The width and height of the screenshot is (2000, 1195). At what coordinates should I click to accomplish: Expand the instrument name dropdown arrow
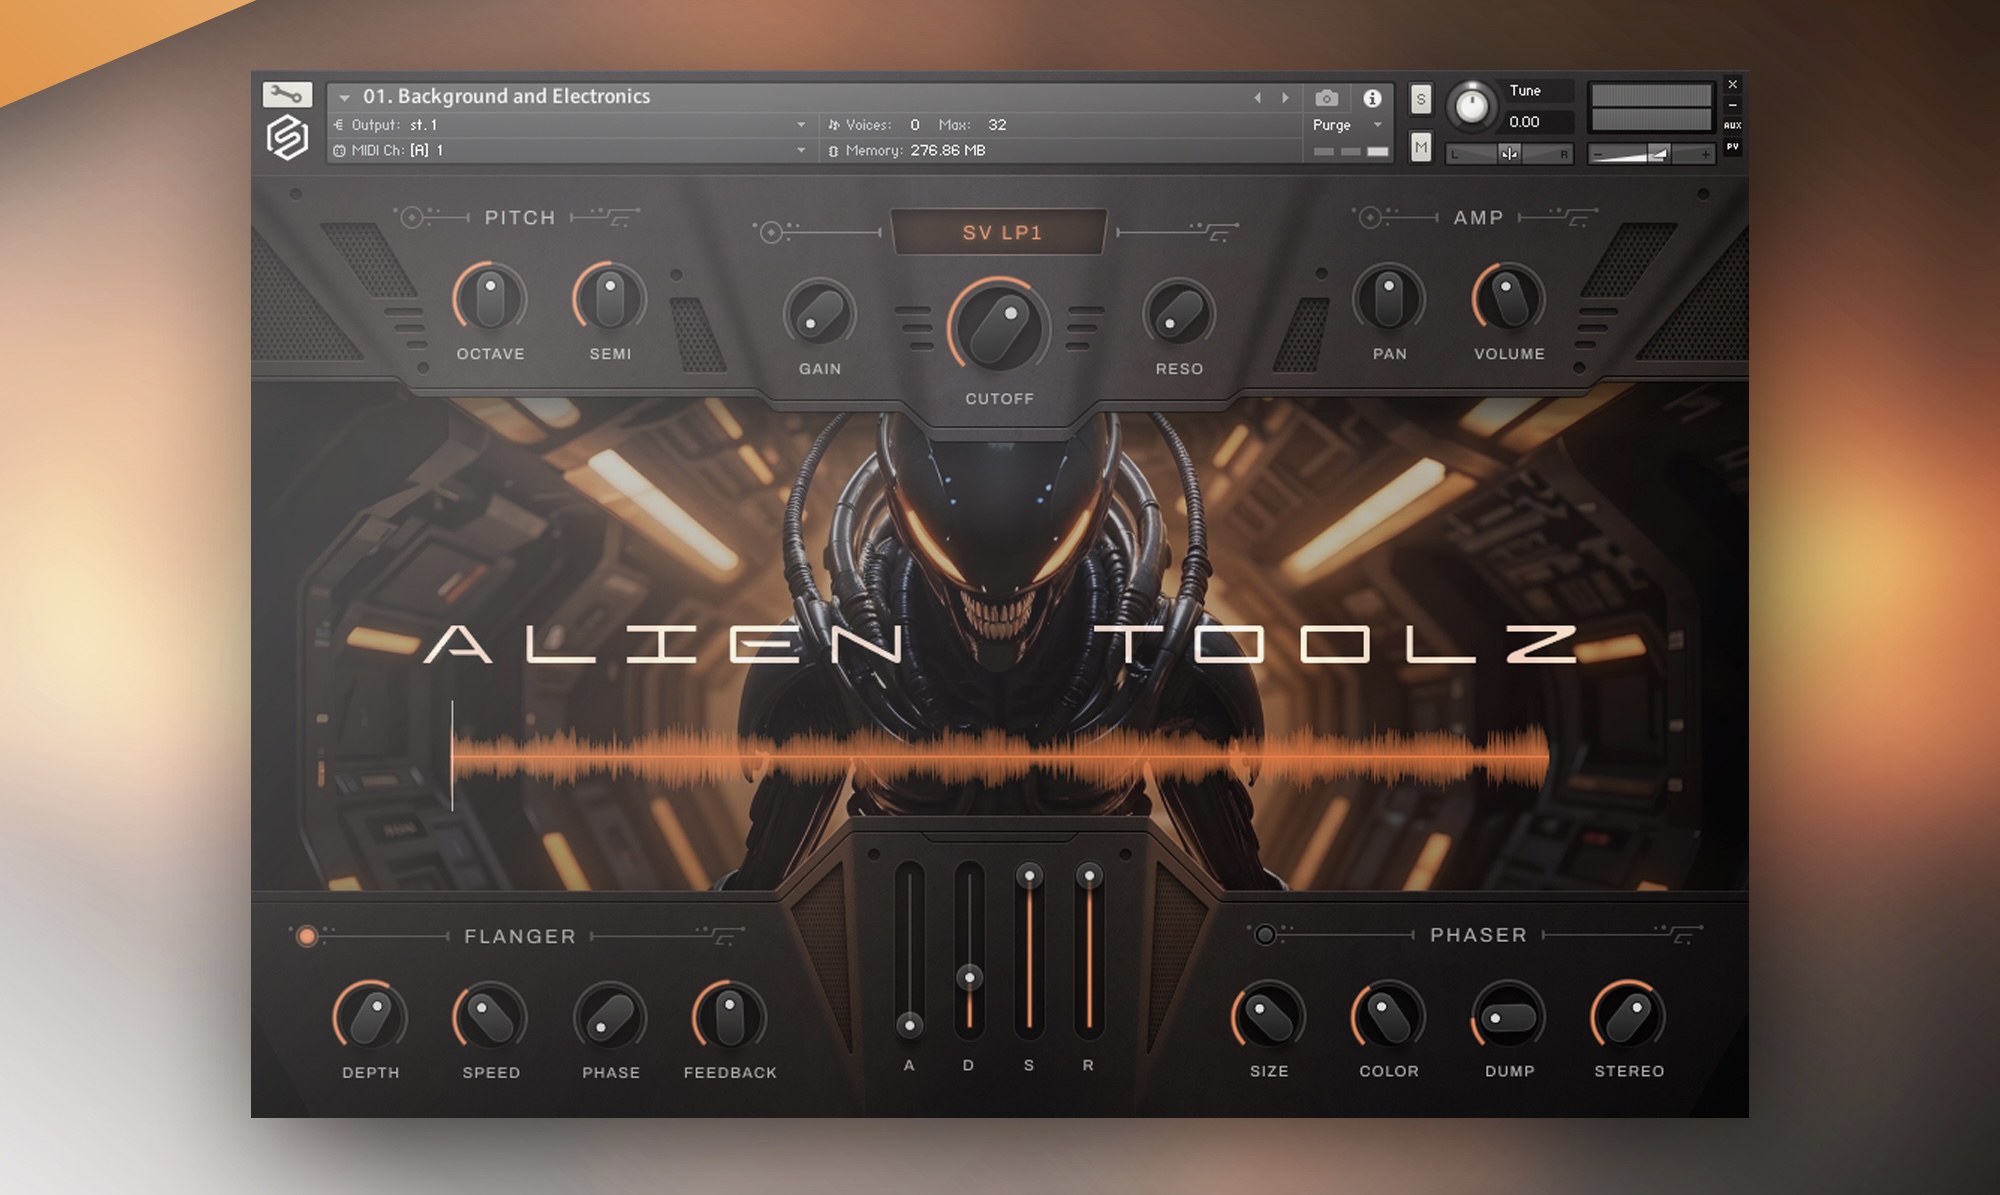click(x=344, y=98)
